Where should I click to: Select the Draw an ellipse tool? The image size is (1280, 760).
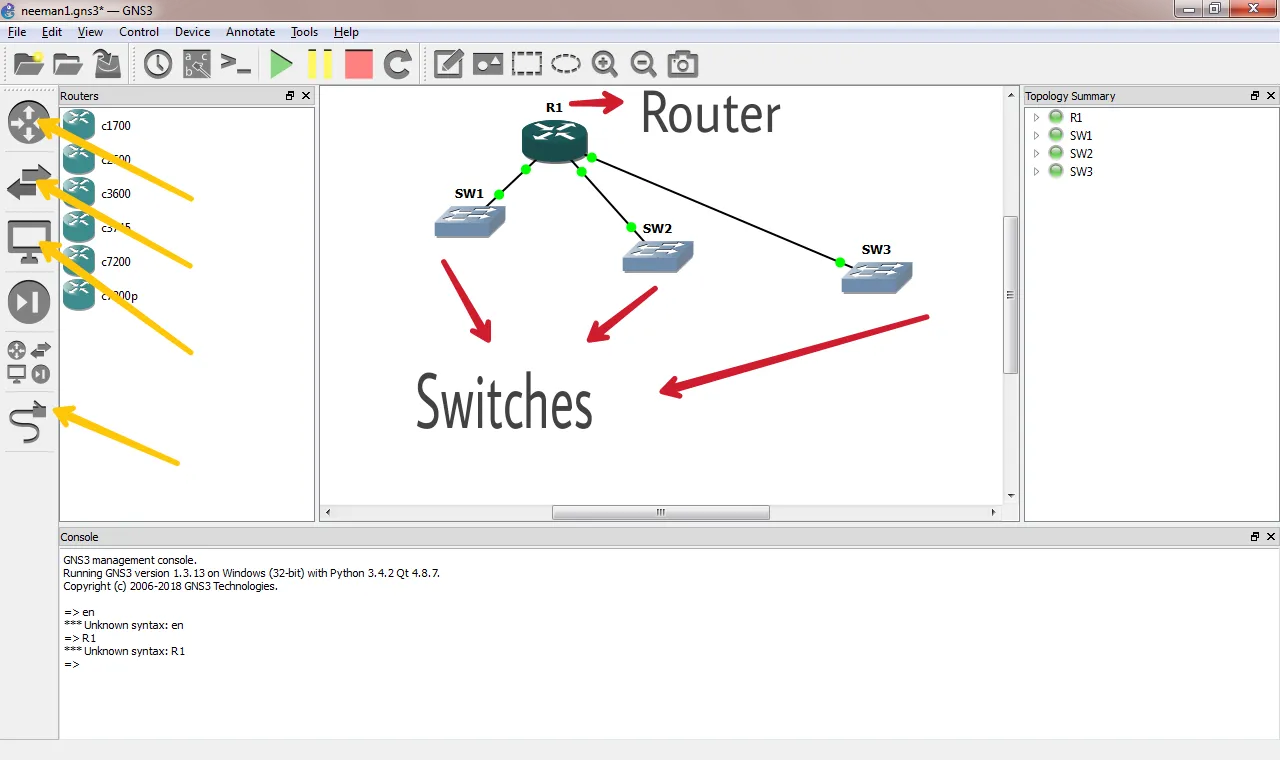click(x=566, y=65)
